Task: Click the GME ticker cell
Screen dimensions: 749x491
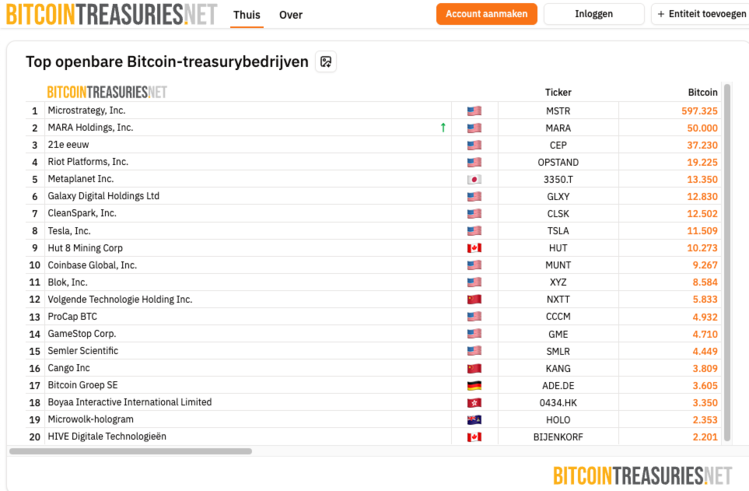Action: [x=558, y=334]
